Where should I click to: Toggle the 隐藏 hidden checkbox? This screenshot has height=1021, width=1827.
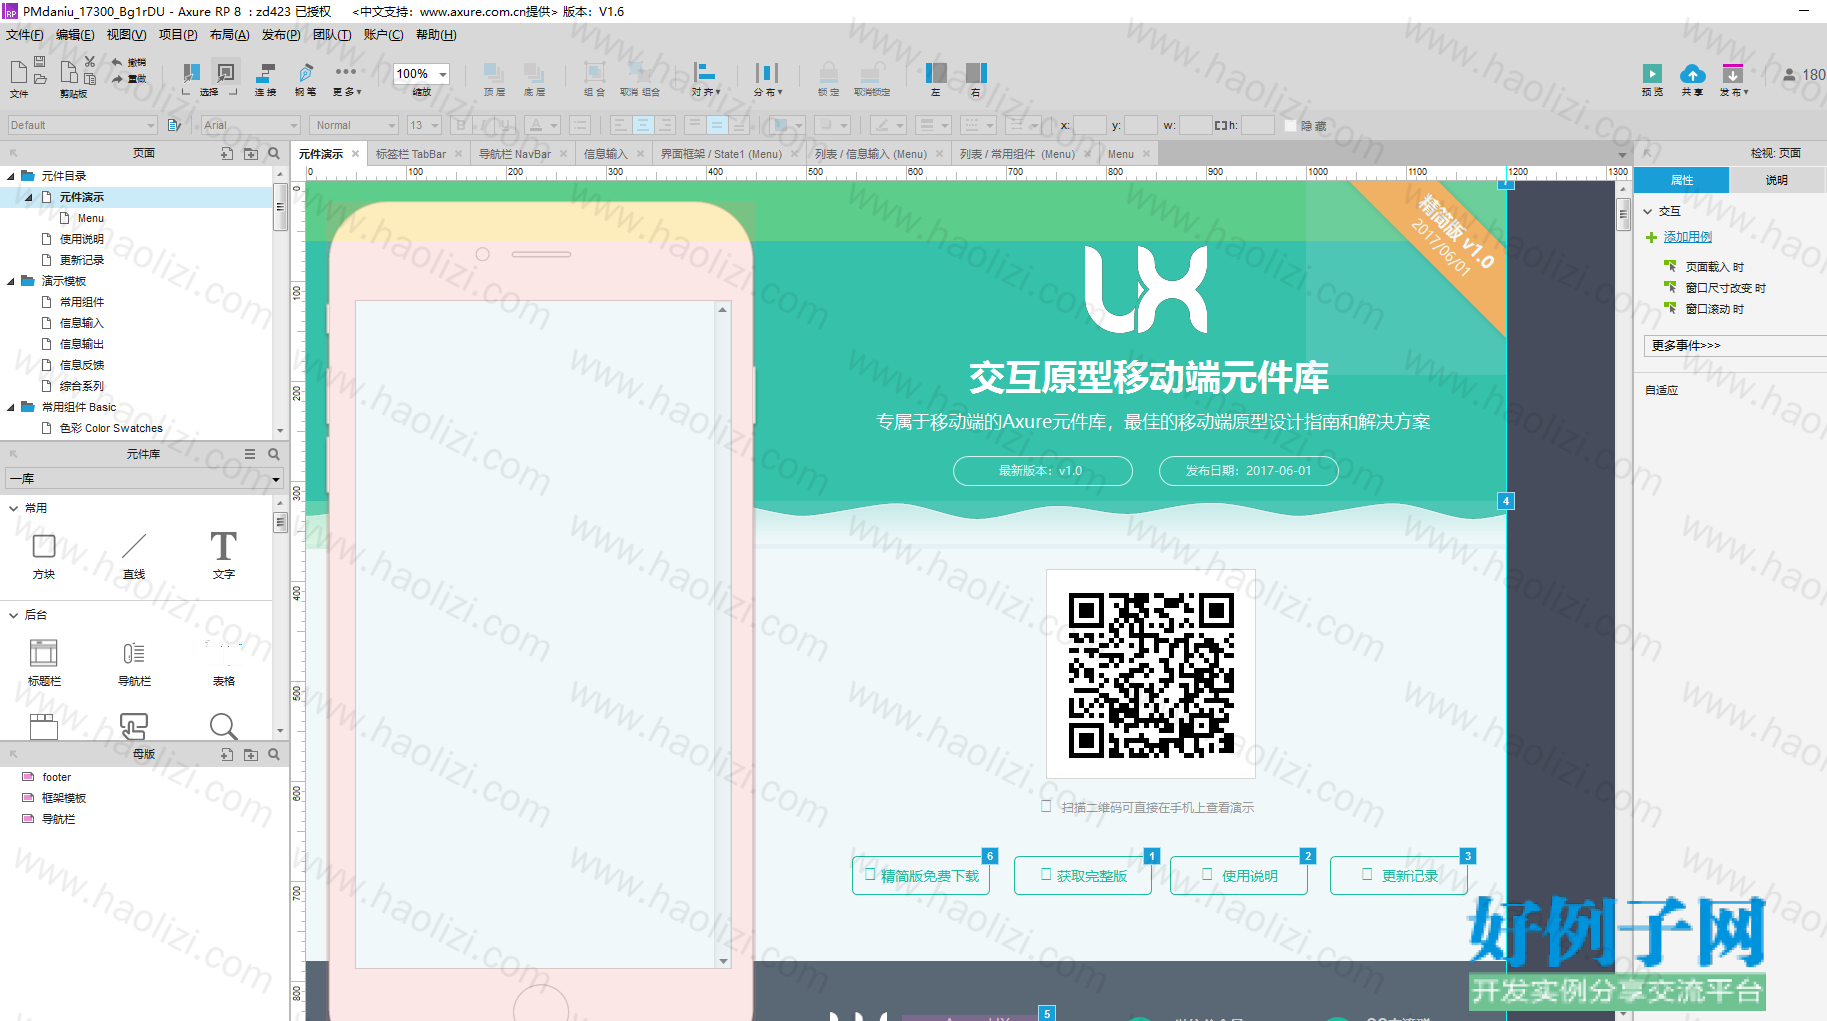tap(1290, 125)
